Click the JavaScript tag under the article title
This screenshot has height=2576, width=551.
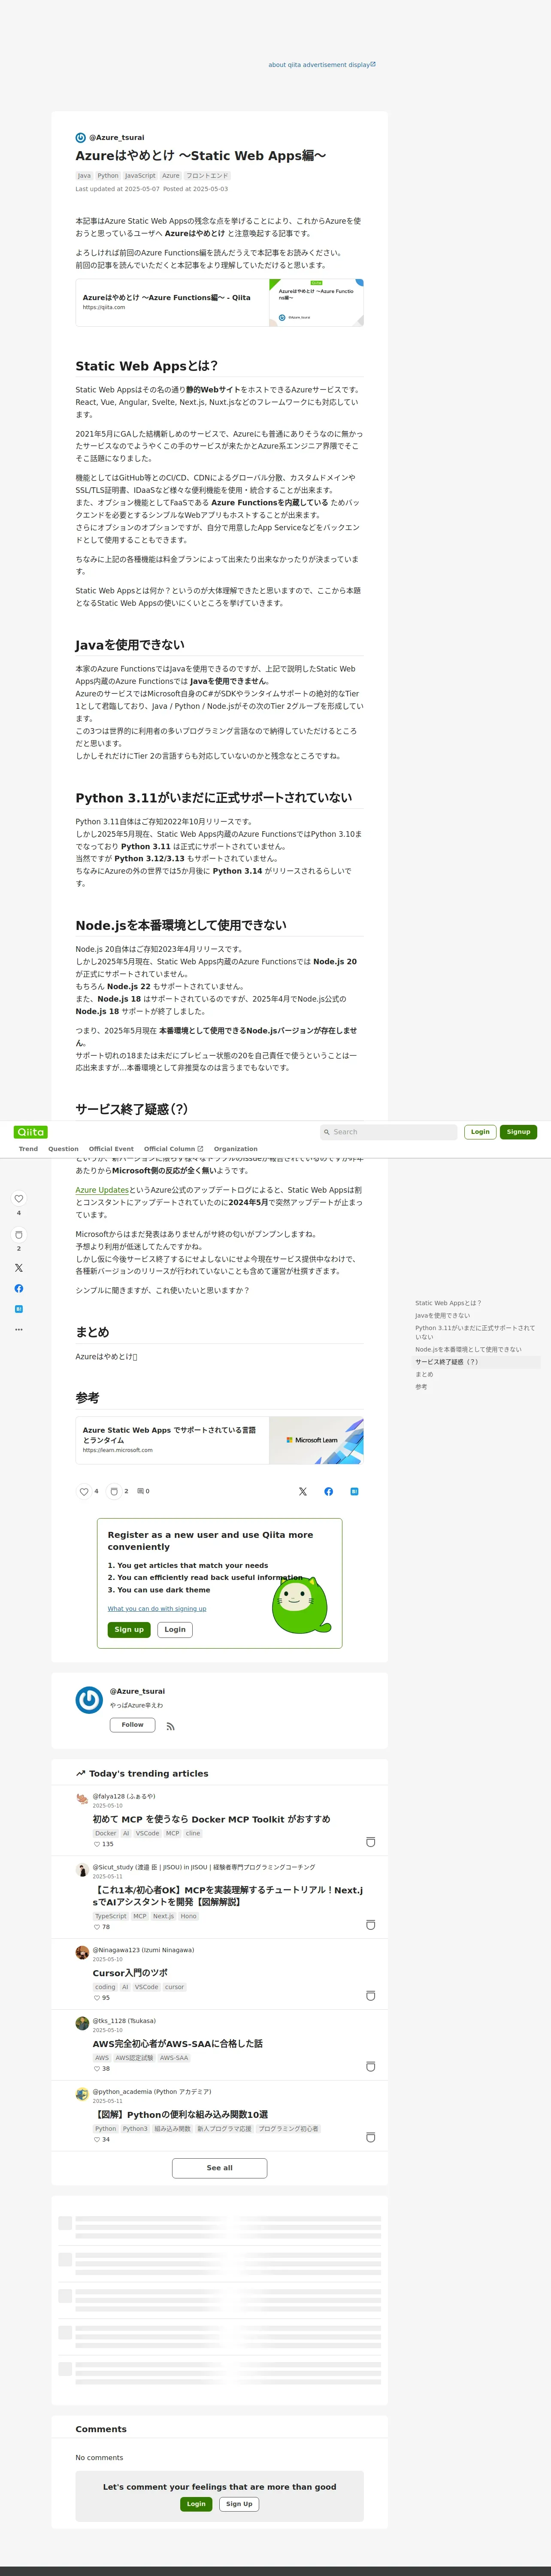coord(140,175)
